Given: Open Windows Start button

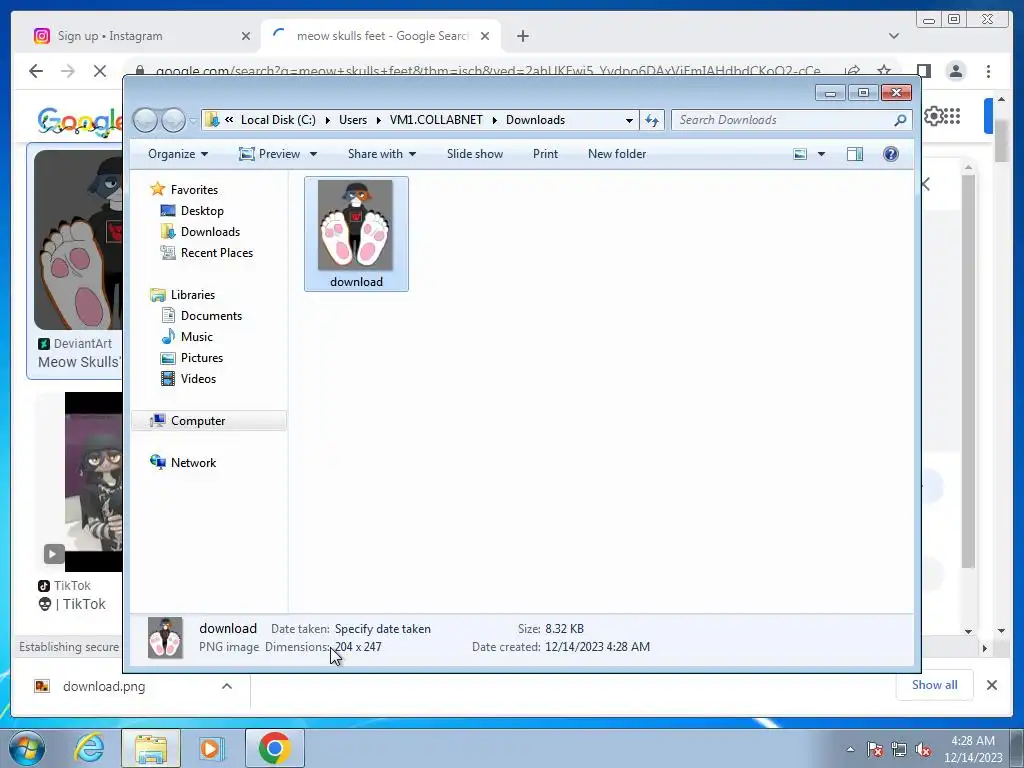Looking at the screenshot, I should [x=27, y=748].
